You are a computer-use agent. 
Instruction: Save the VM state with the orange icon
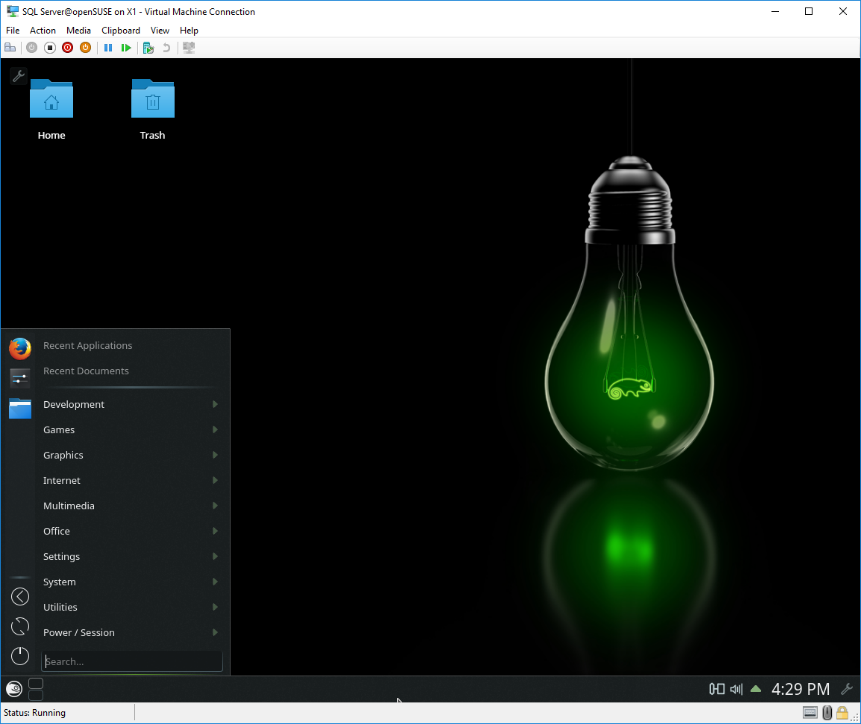(85, 48)
